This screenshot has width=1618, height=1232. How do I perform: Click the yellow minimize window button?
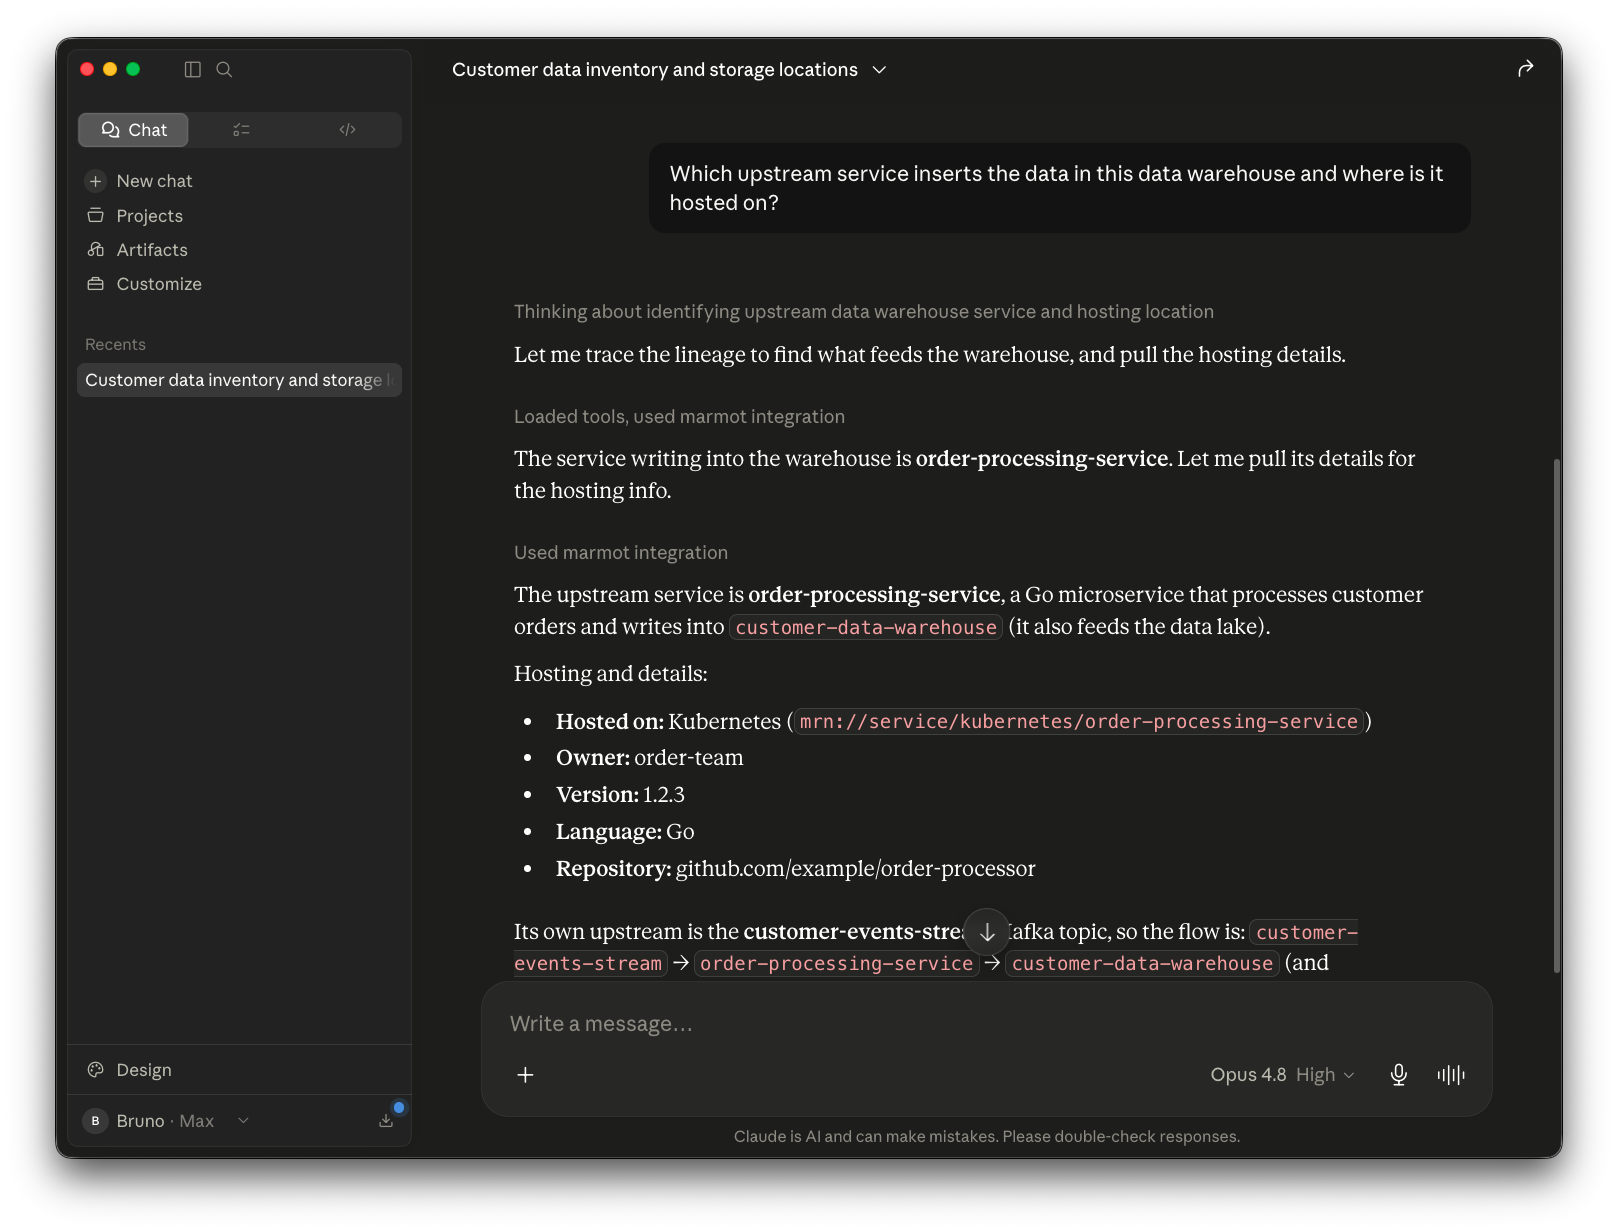point(110,69)
